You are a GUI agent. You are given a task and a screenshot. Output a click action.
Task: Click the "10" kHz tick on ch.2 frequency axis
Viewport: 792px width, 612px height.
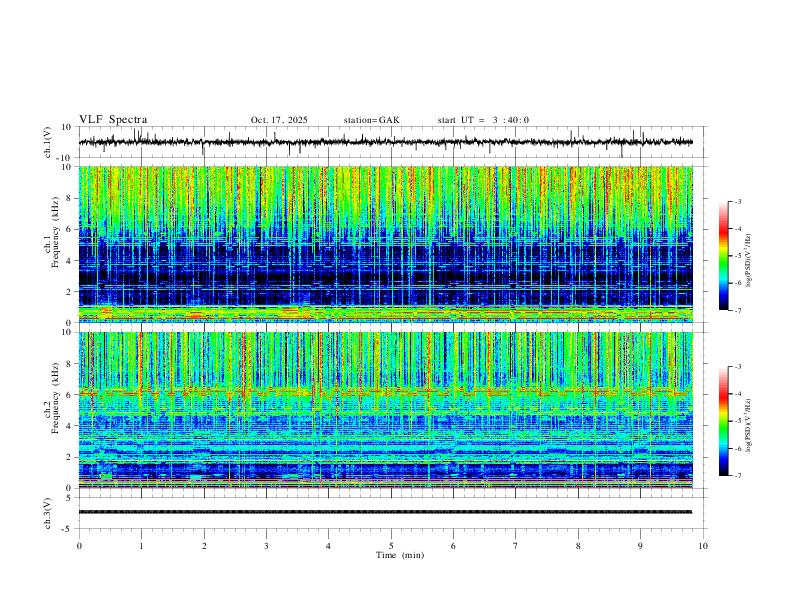[66, 332]
